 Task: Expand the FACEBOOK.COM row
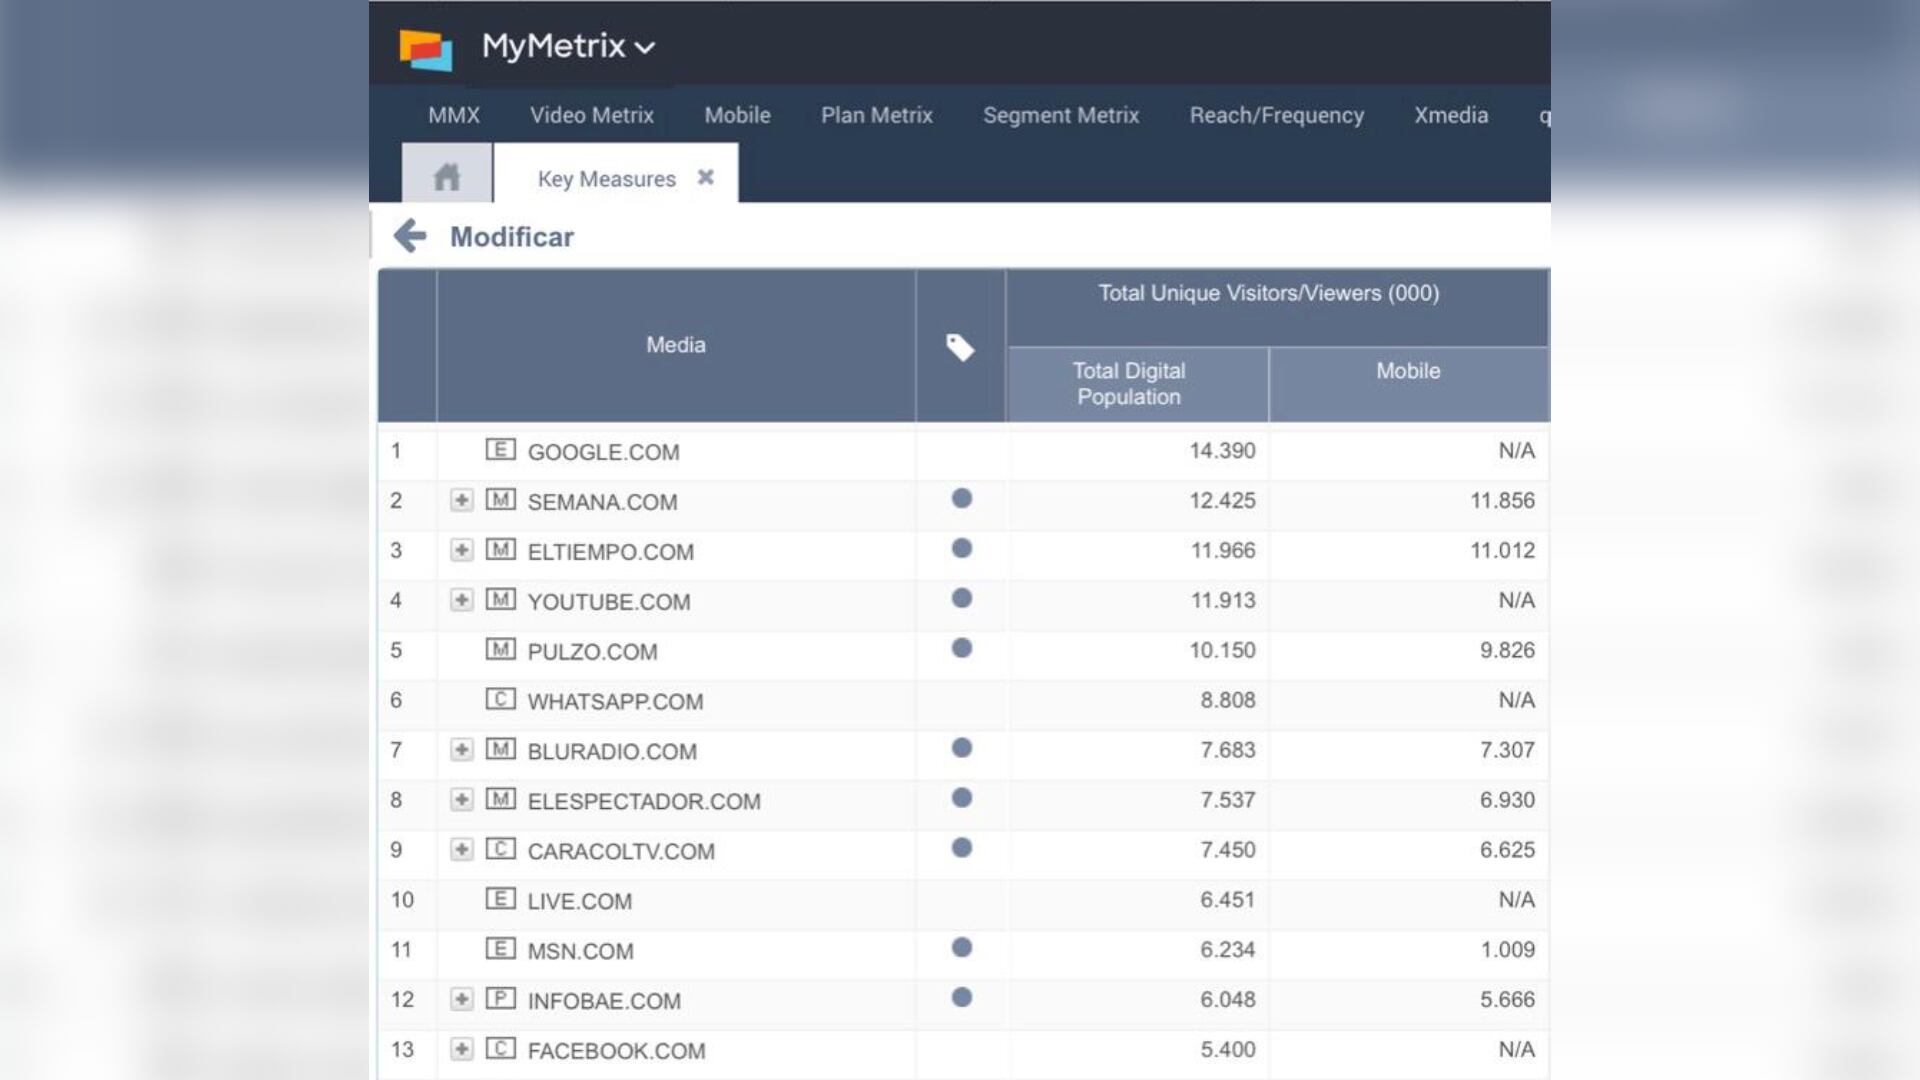(x=463, y=1050)
